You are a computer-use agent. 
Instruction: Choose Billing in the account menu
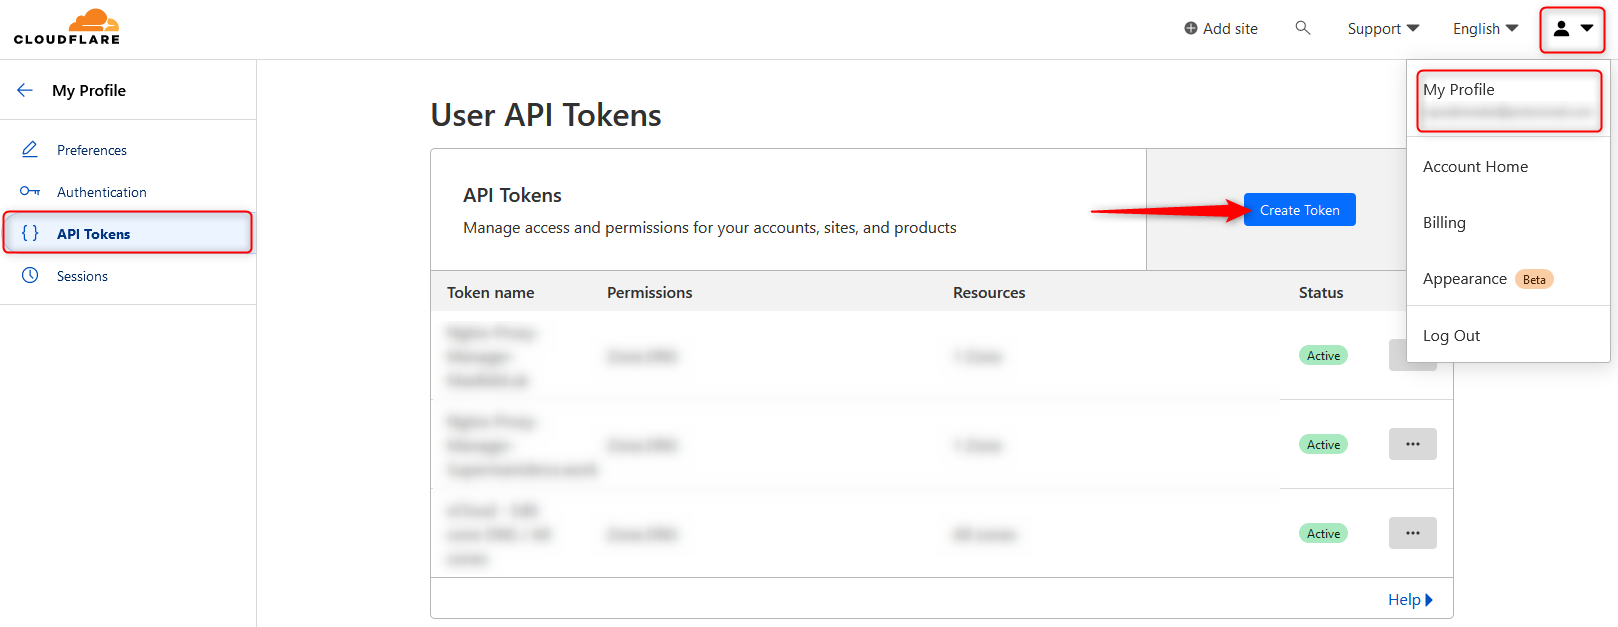click(1444, 223)
